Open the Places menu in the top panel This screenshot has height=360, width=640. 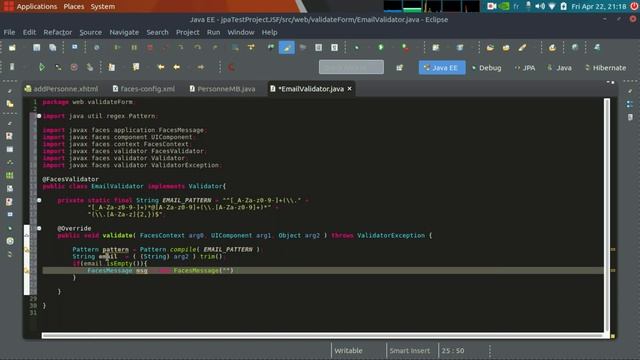pos(74,7)
